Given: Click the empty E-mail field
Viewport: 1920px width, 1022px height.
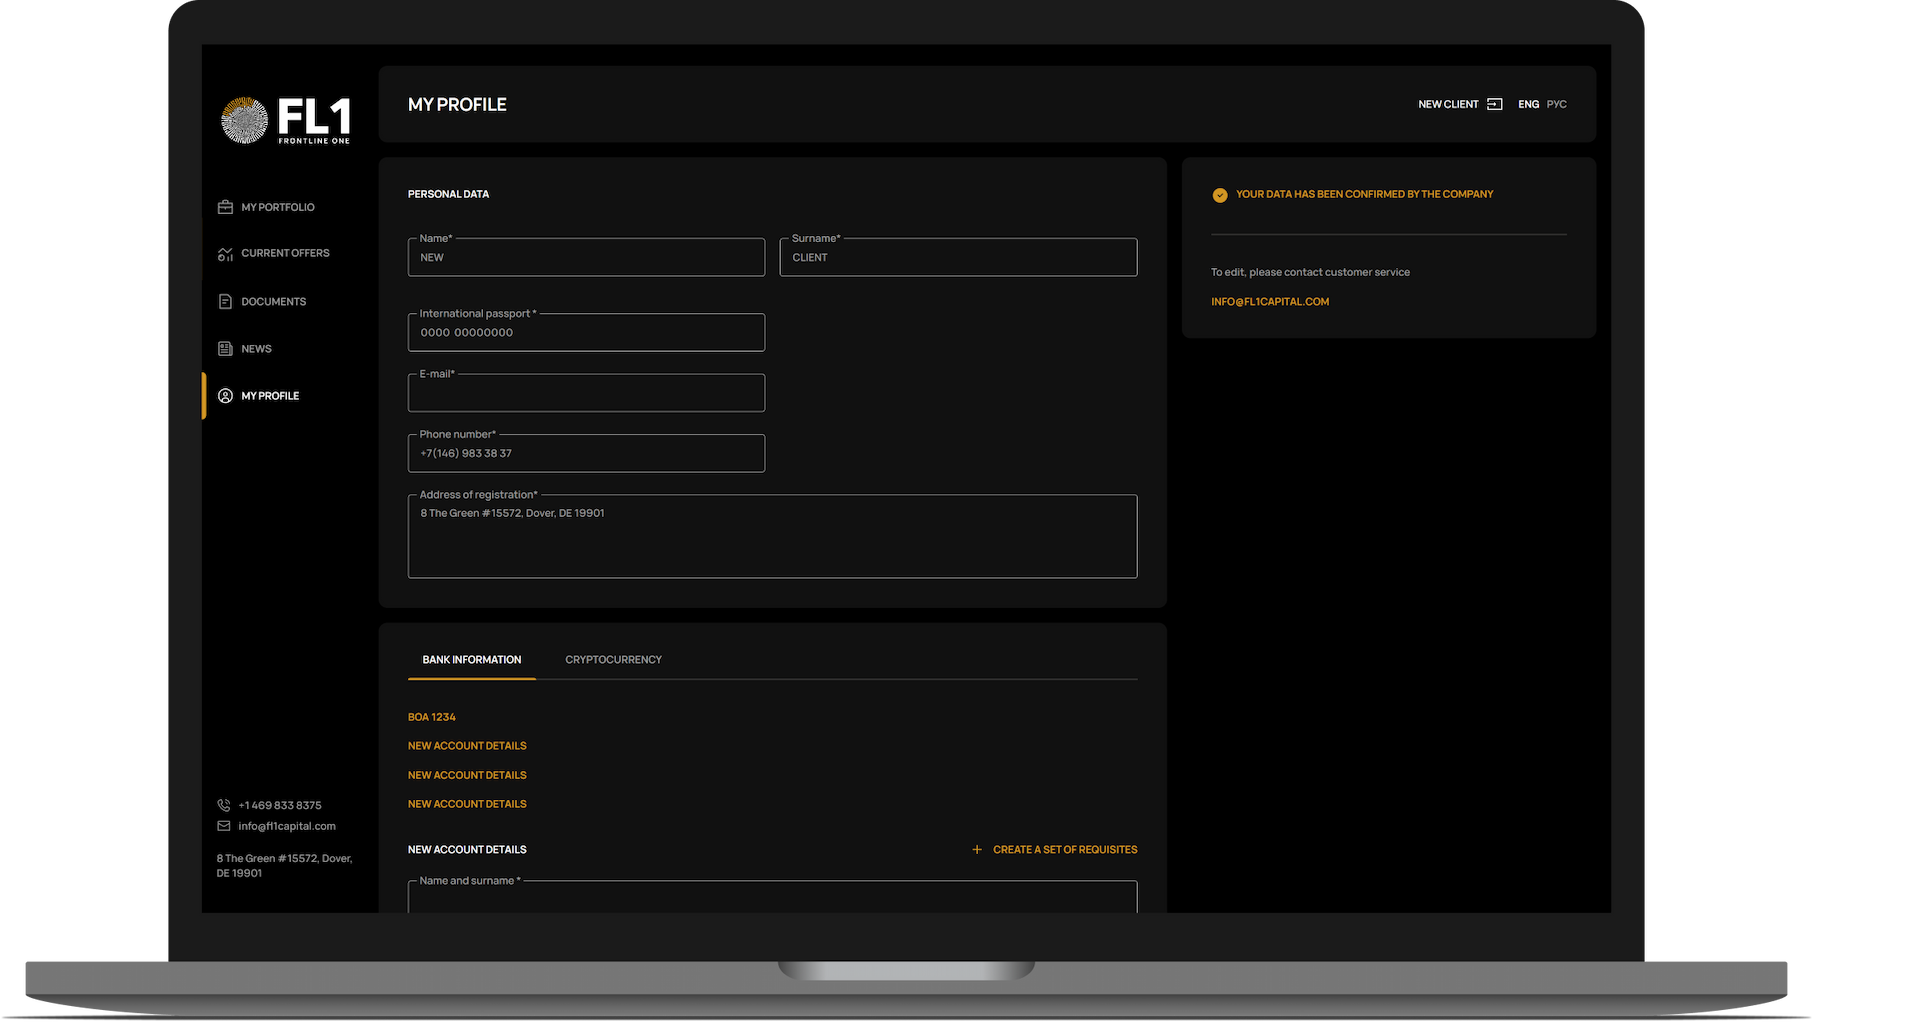Looking at the screenshot, I should (586, 393).
